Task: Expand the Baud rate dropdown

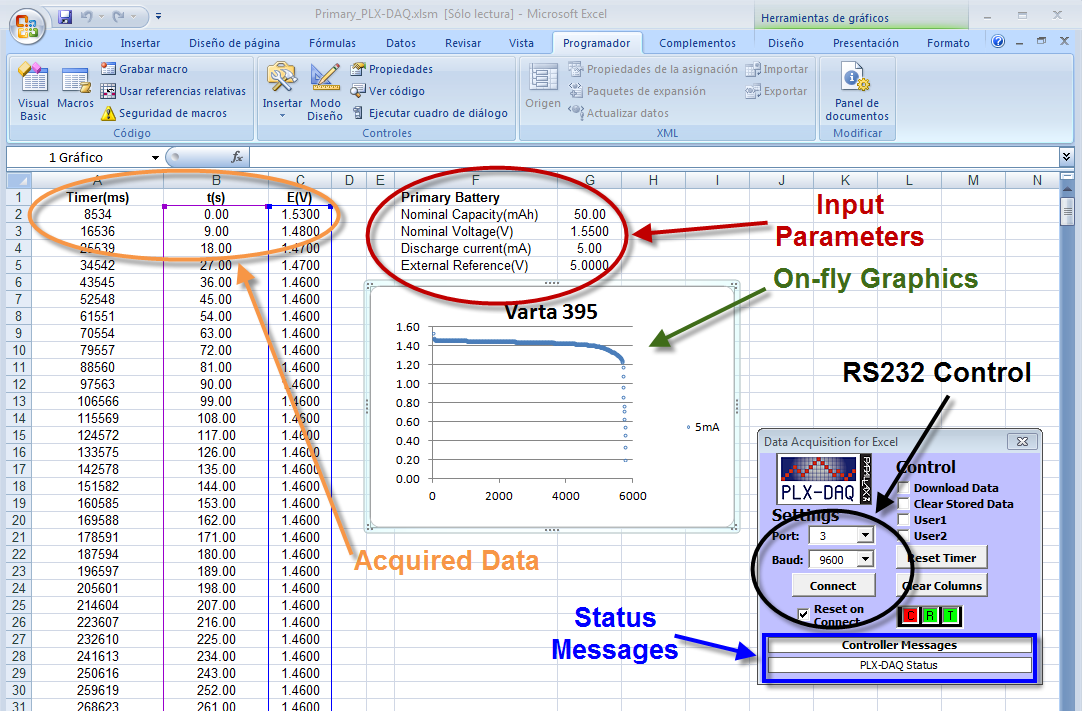Action: tap(865, 560)
